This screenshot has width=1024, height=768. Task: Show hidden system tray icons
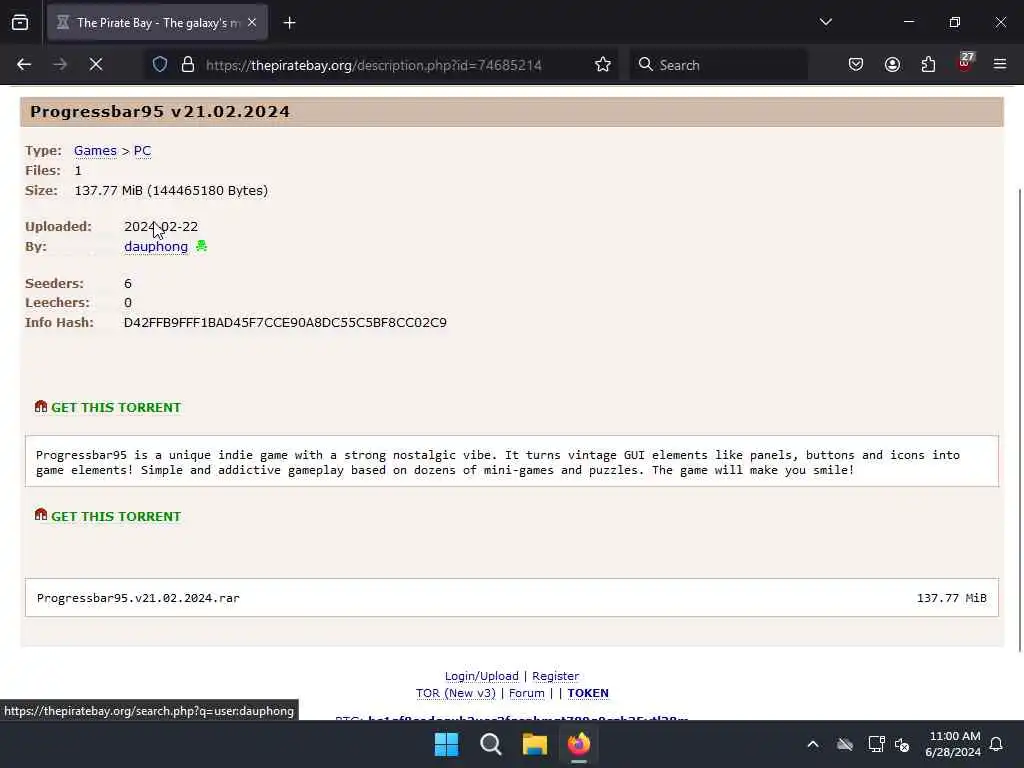pyautogui.click(x=813, y=744)
